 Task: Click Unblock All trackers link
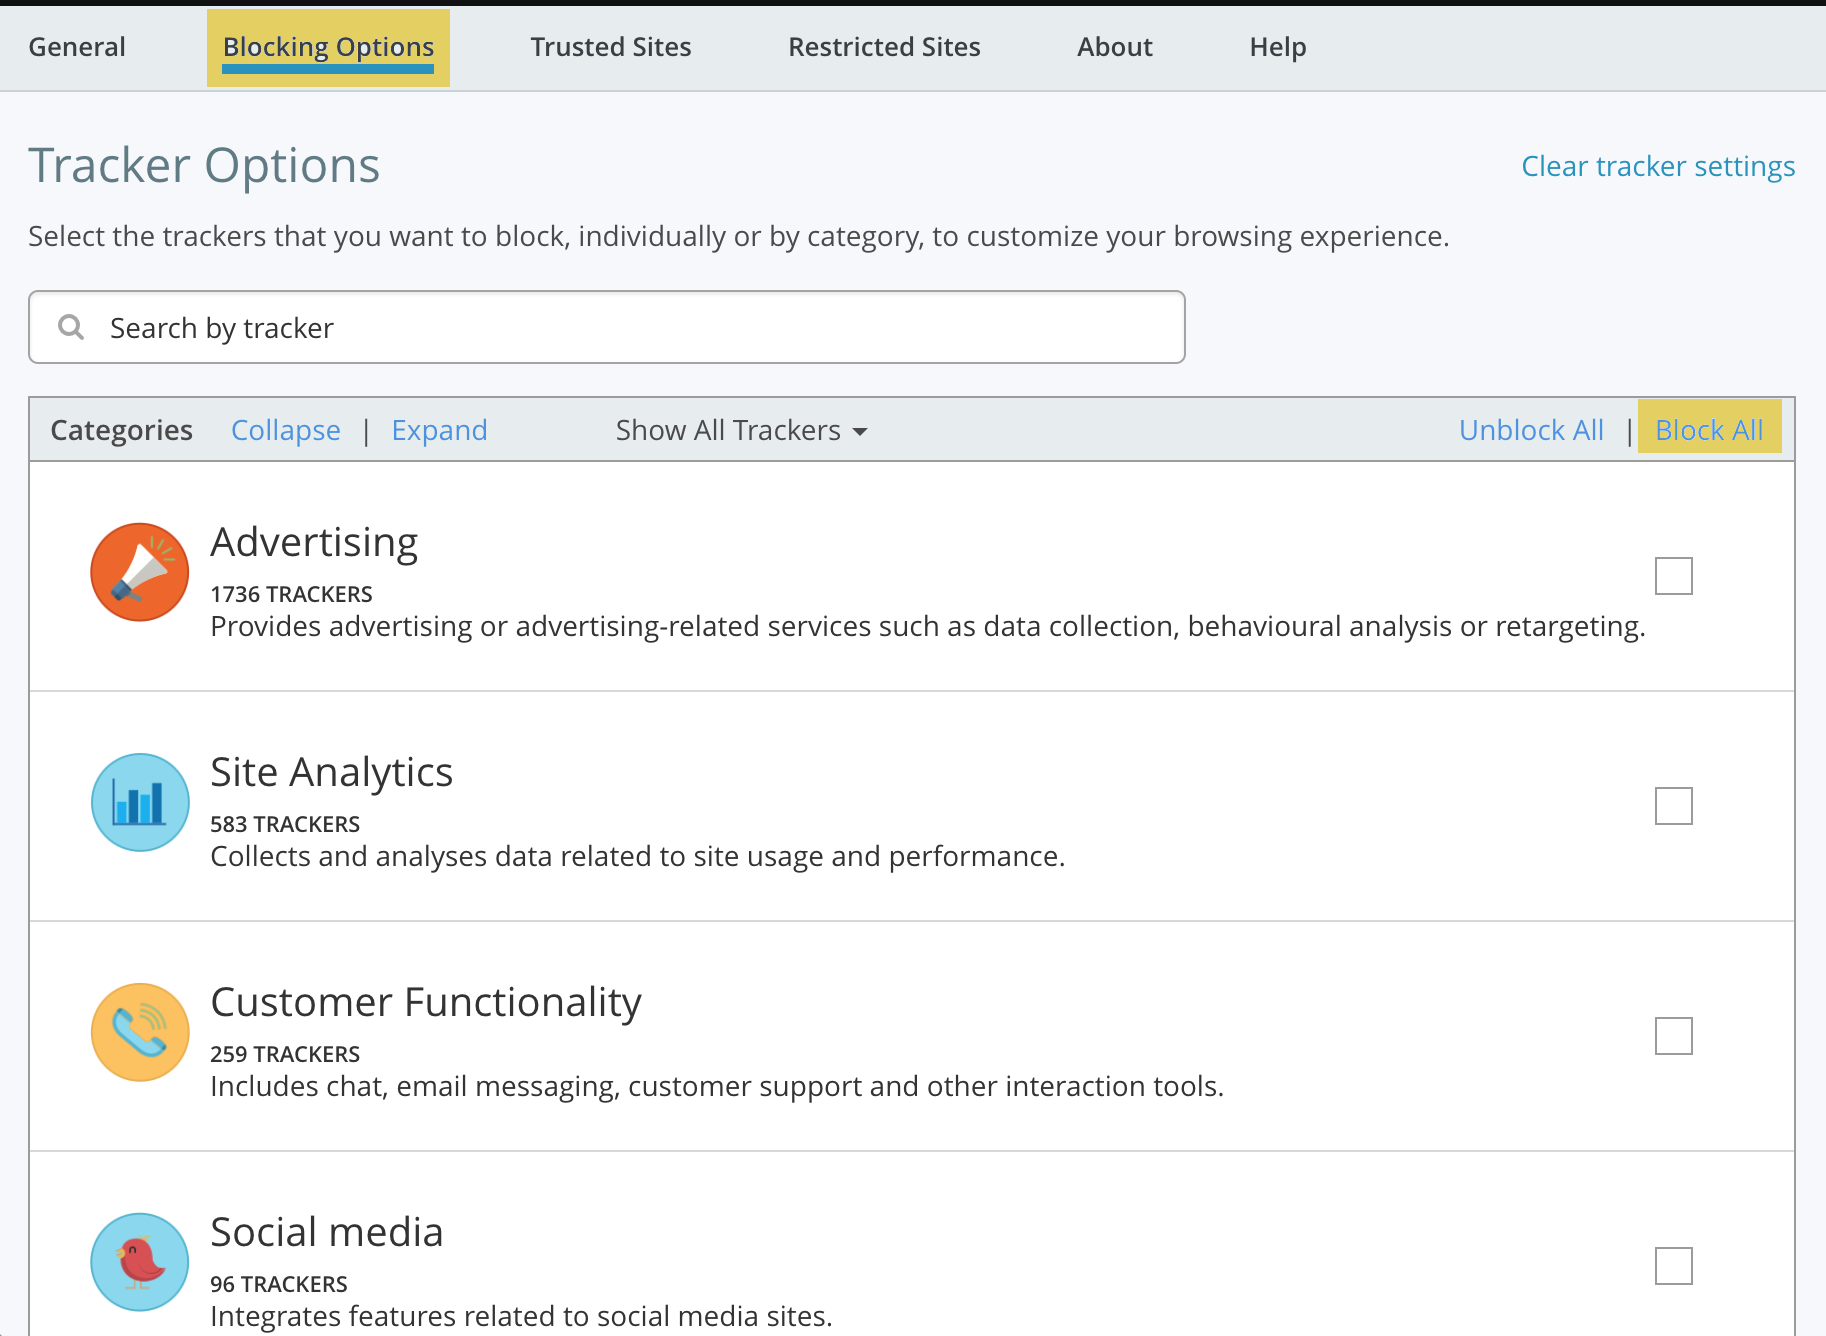coord(1531,430)
